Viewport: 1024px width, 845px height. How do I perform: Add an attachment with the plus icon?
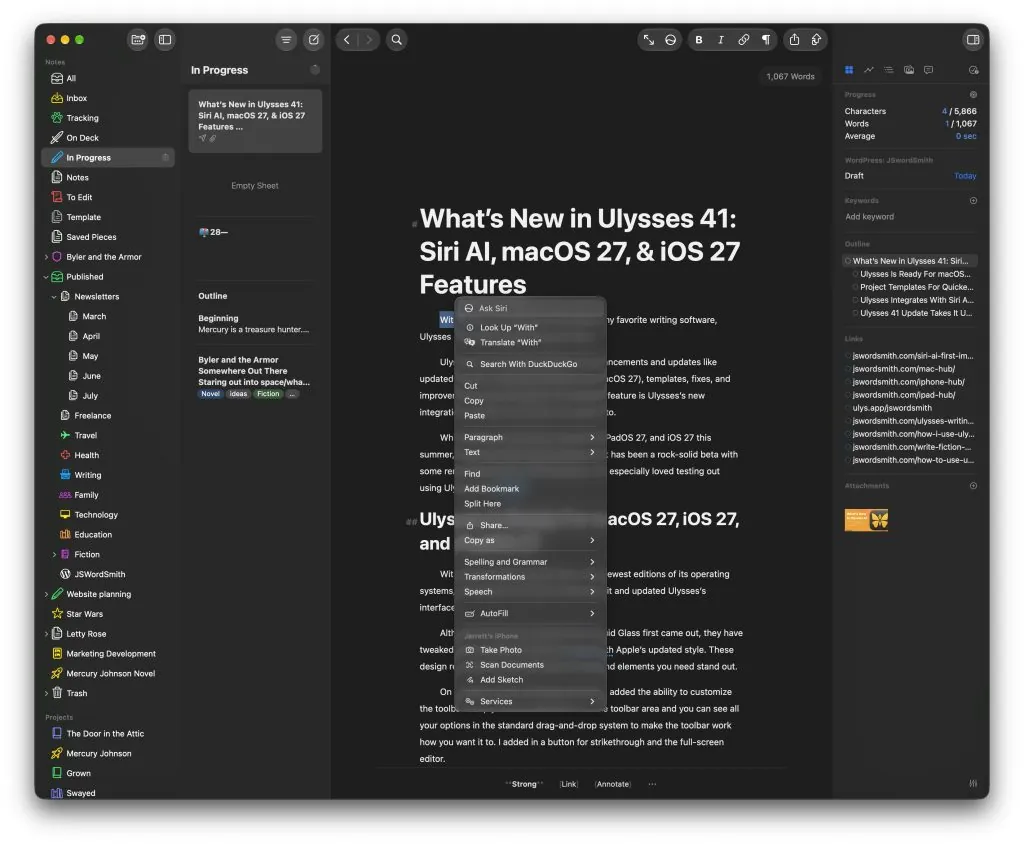tap(973, 486)
